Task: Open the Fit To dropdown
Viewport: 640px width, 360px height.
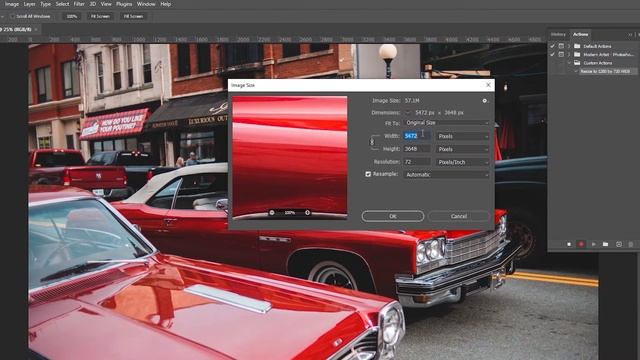Action: [447, 123]
